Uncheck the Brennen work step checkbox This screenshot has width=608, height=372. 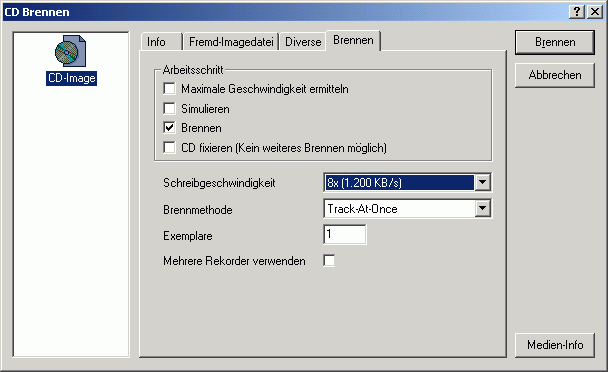169,128
